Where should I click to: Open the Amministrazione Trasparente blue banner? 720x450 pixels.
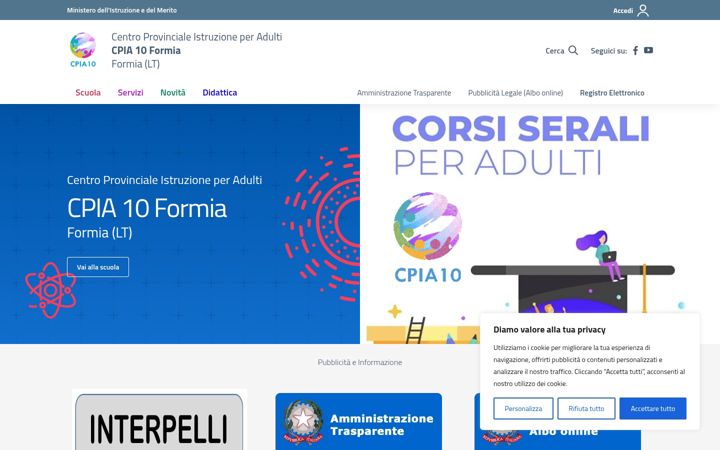tap(359, 422)
